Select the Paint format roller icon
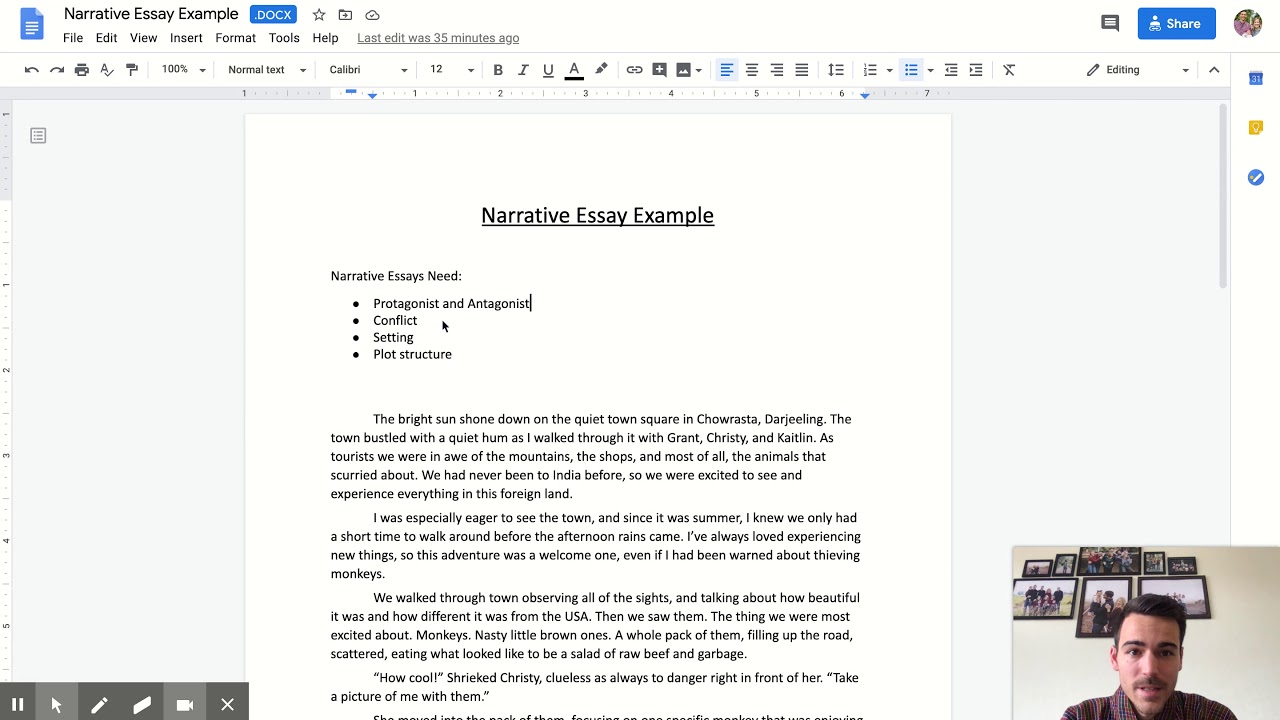The width and height of the screenshot is (1280, 720). coord(132,70)
